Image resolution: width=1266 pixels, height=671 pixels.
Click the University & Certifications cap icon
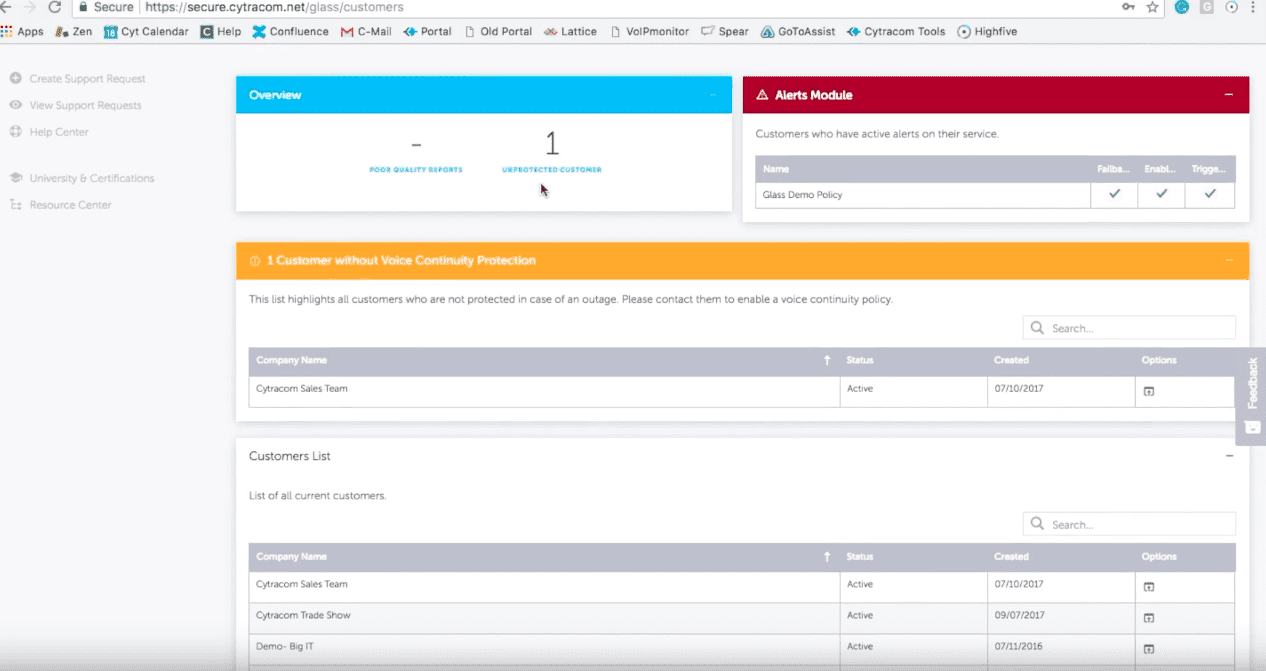pos(16,178)
